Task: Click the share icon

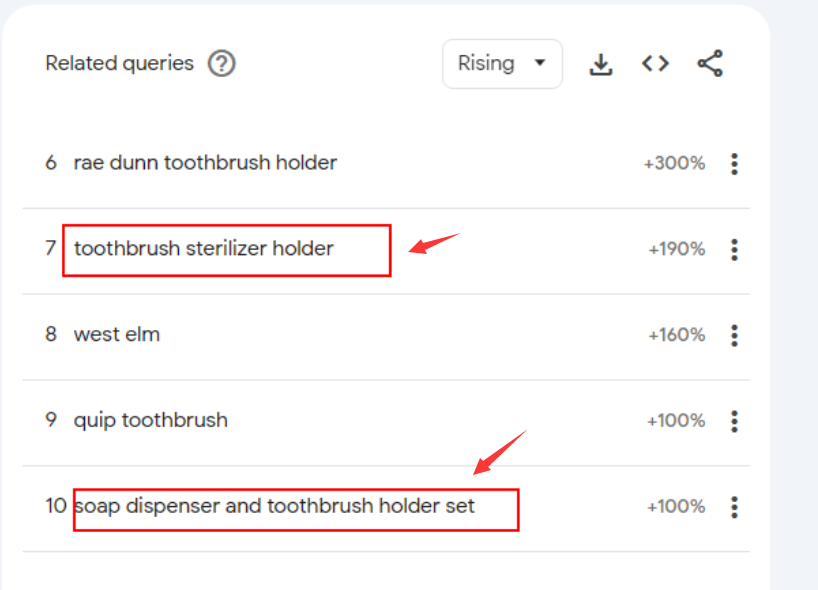Action: (x=711, y=64)
